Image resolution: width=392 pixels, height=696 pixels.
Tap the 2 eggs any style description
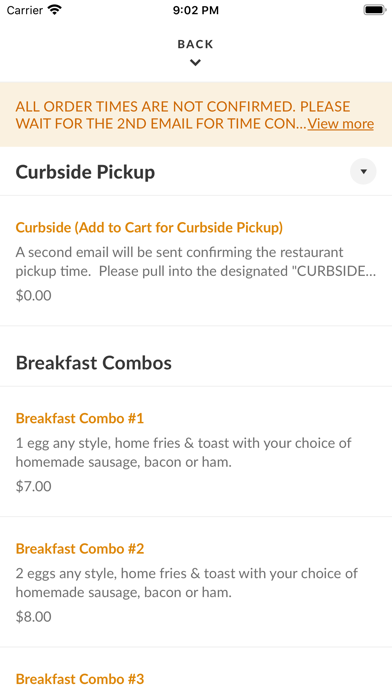(x=186, y=582)
